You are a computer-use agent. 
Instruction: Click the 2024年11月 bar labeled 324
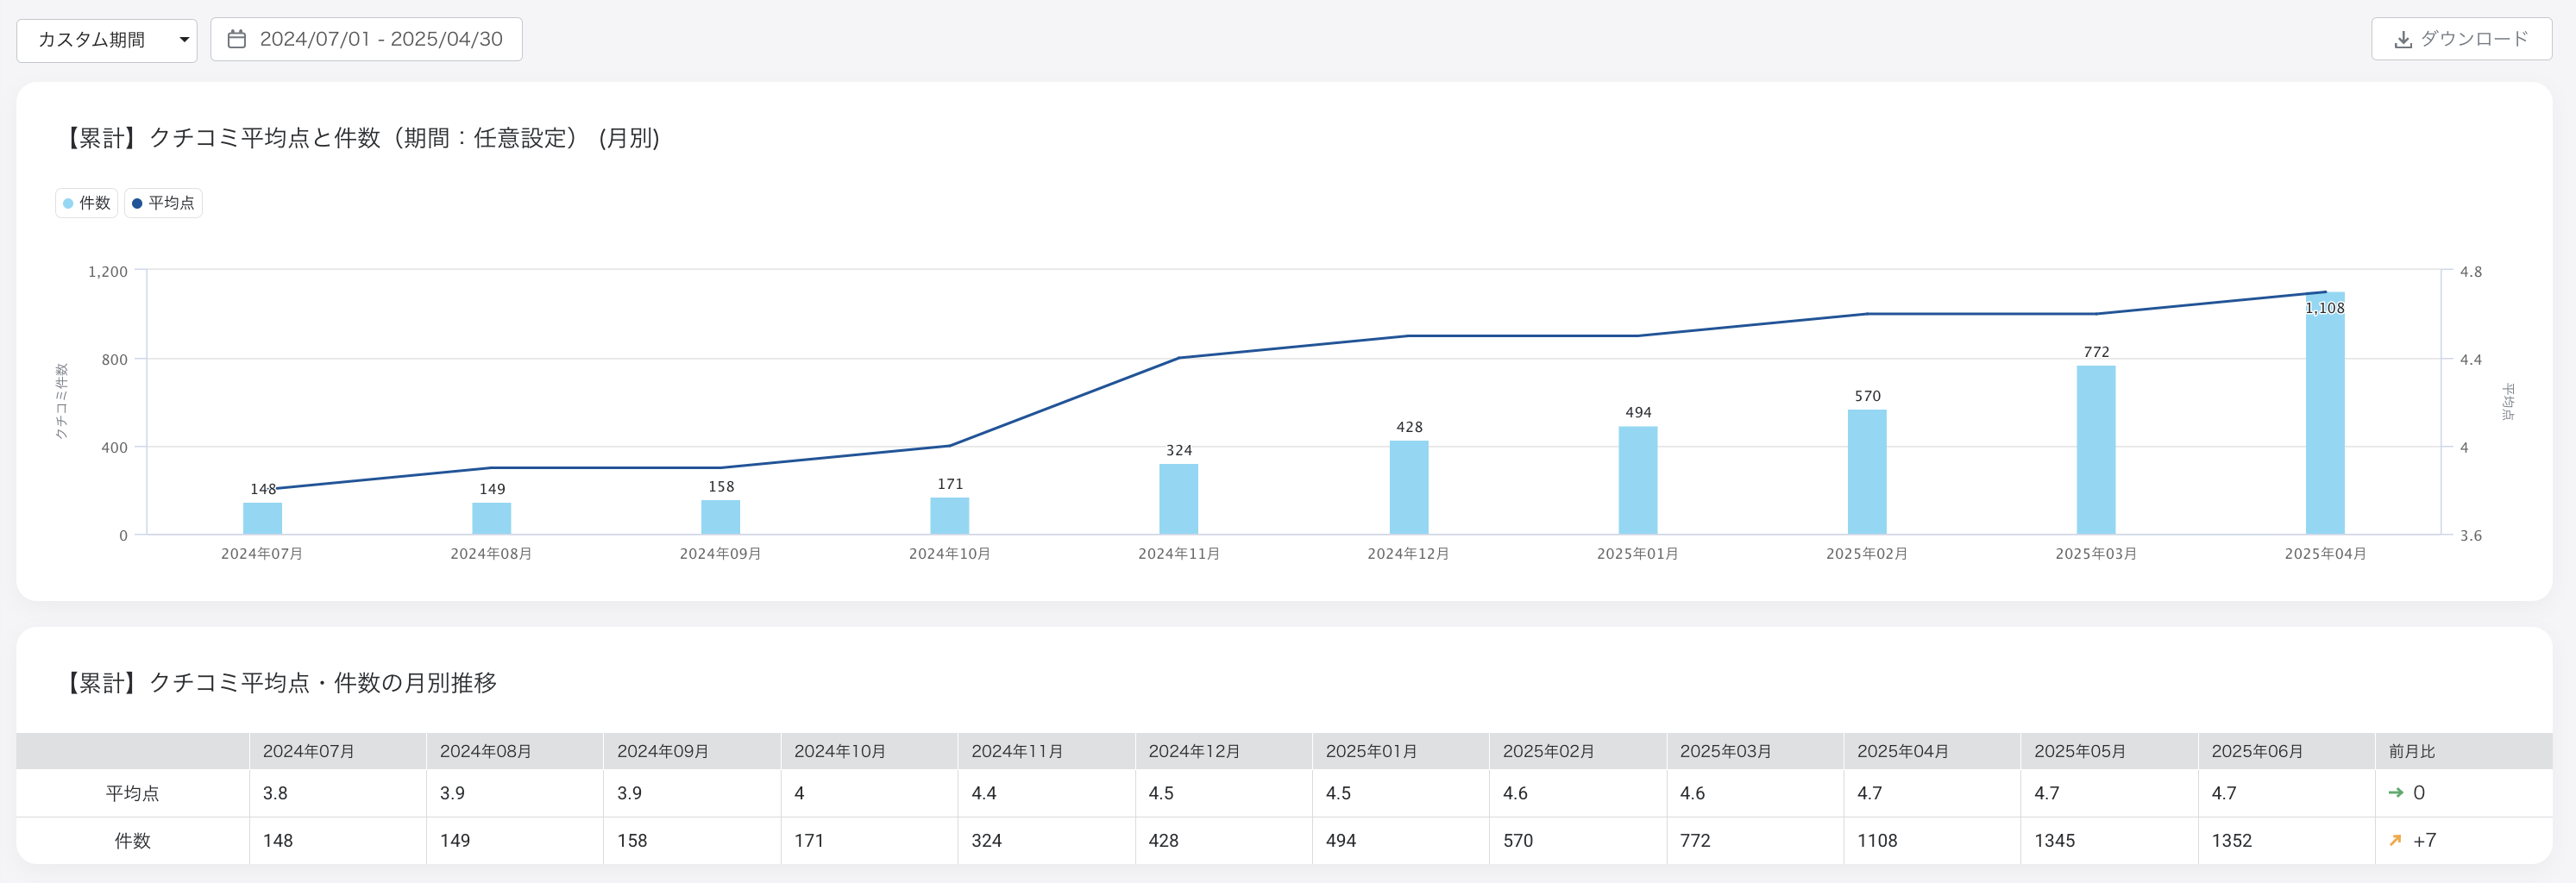click(1178, 499)
